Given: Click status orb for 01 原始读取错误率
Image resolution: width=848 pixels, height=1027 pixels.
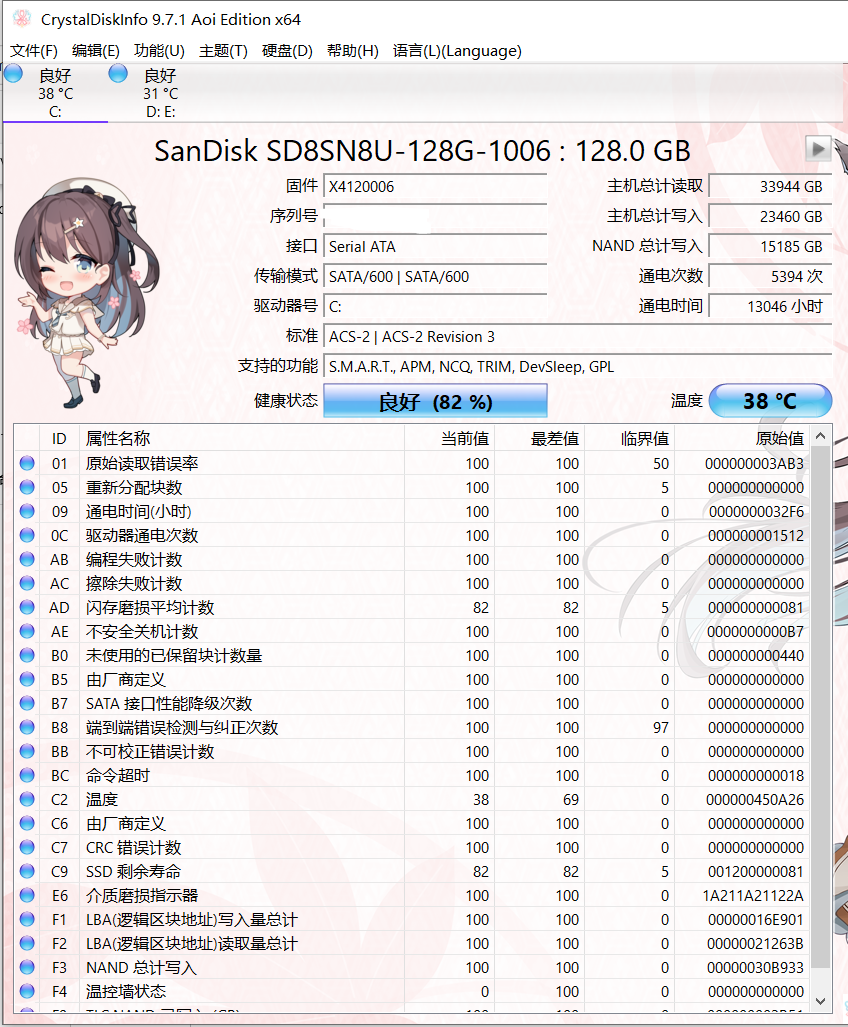Looking at the screenshot, I should [27, 463].
